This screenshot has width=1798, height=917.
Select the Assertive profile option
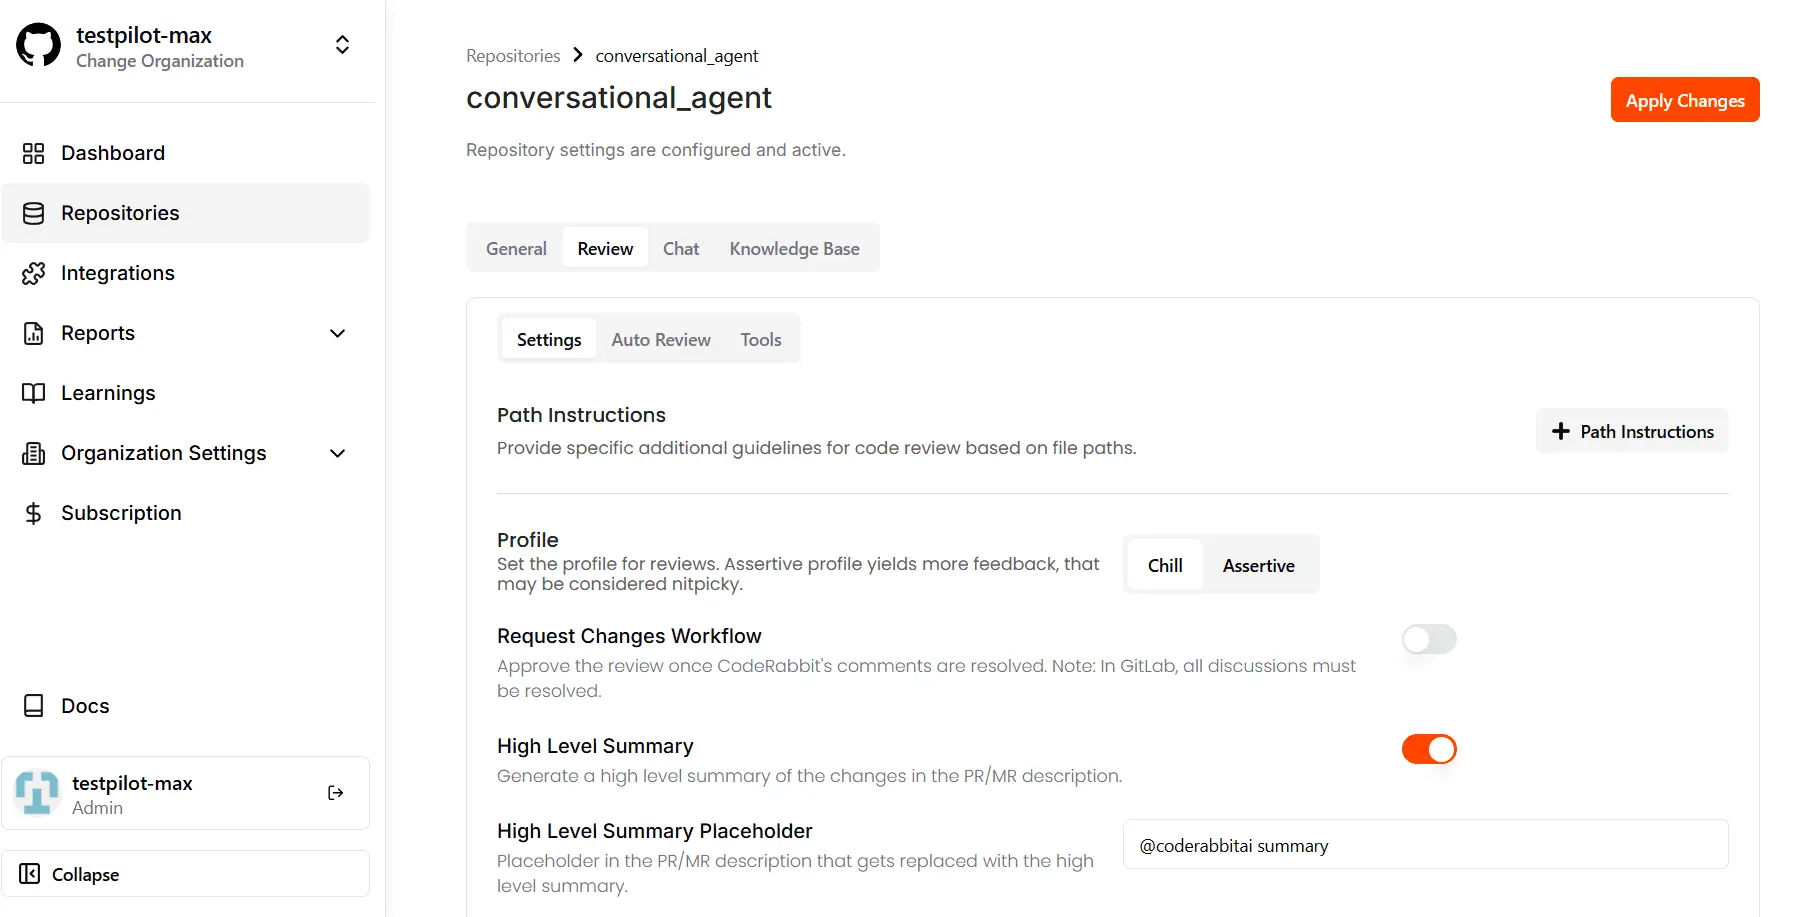pyautogui.click(x=1258, y=565)
